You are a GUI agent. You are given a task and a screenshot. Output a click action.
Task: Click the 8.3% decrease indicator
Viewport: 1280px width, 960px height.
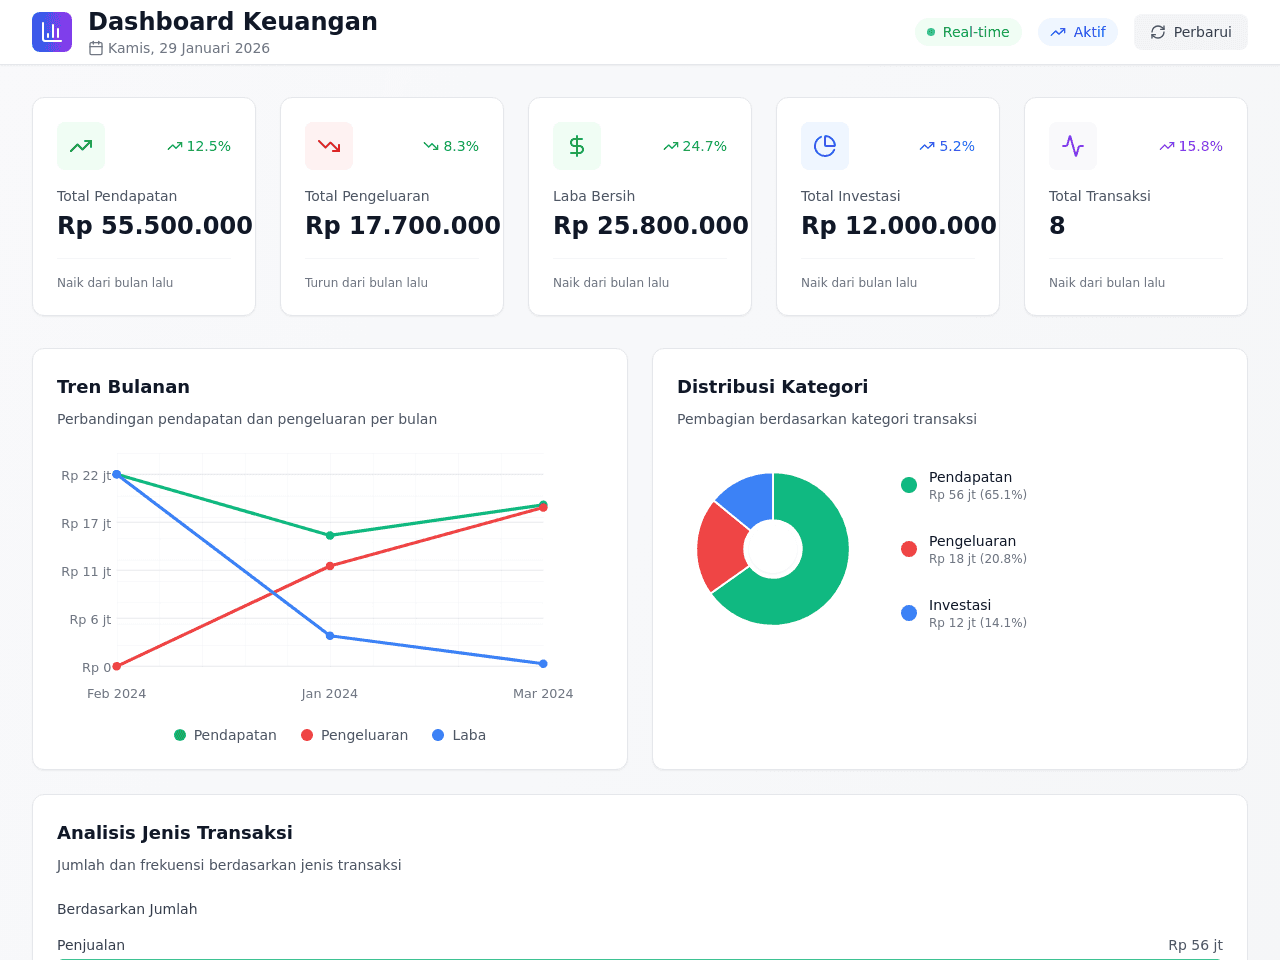[x=451, y=146]
